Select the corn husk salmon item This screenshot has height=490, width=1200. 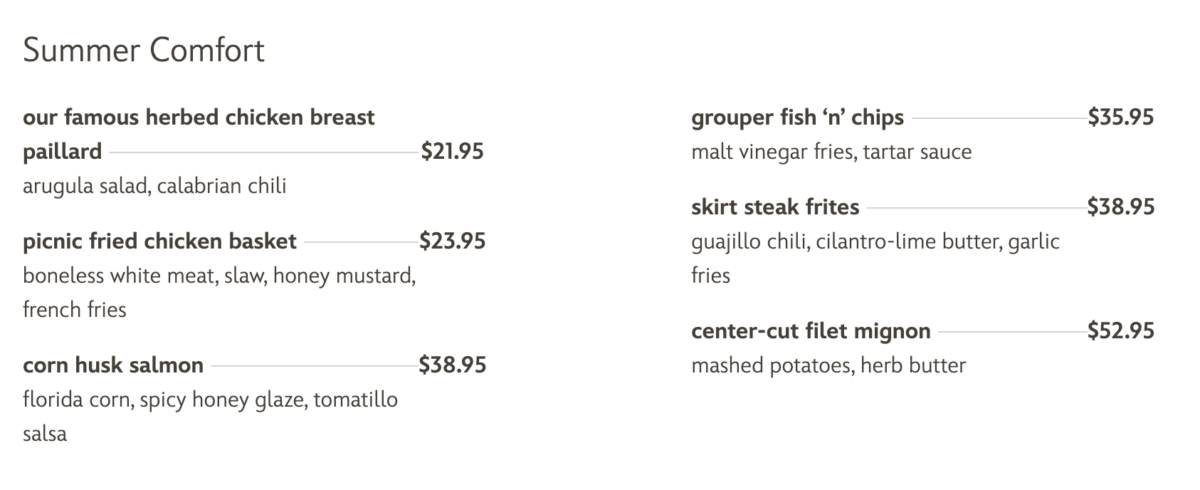coord(113,365)
